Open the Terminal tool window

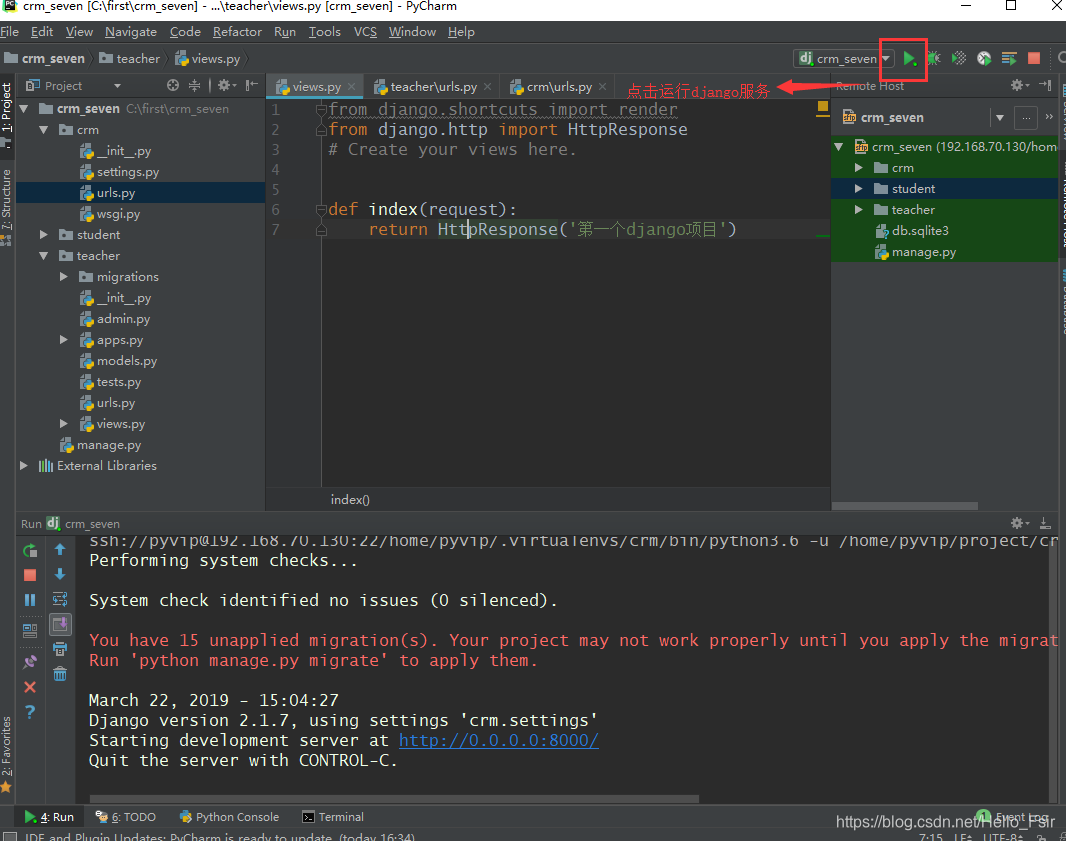pyautogui.click(x=333, y=817)
